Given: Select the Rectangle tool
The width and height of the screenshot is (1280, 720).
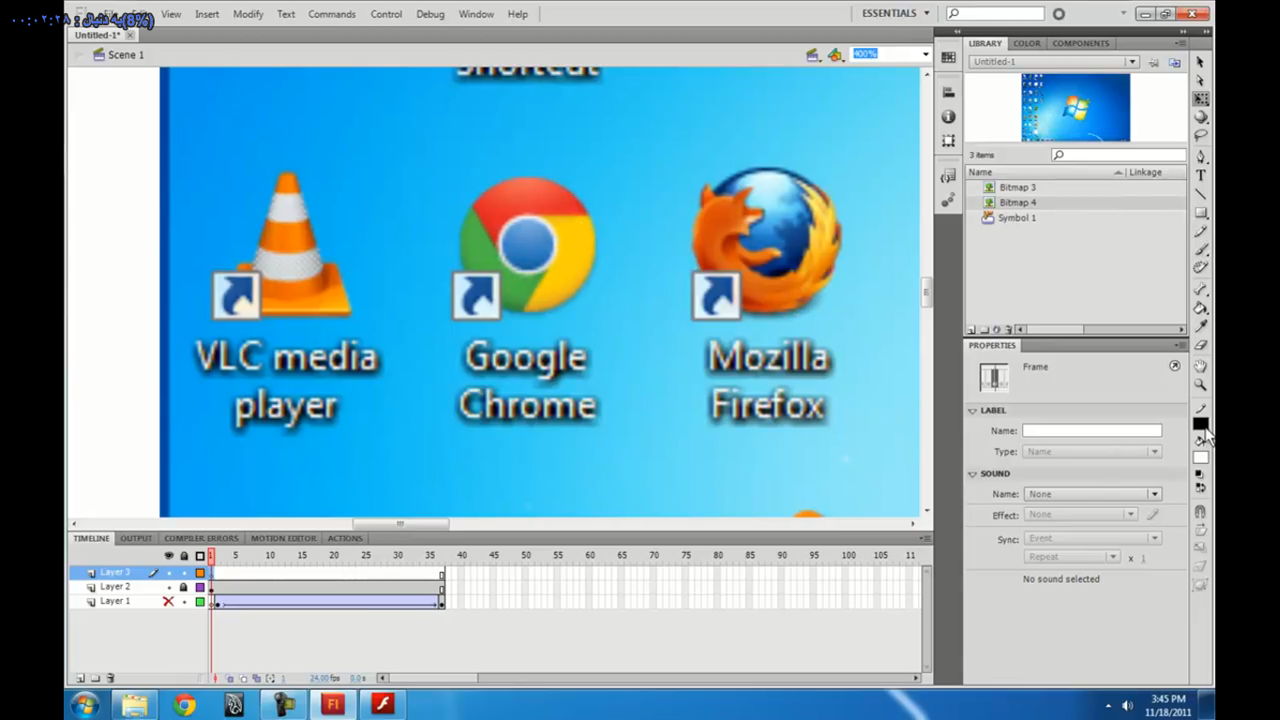Looking at the screenshot, I should [1201, 212].
